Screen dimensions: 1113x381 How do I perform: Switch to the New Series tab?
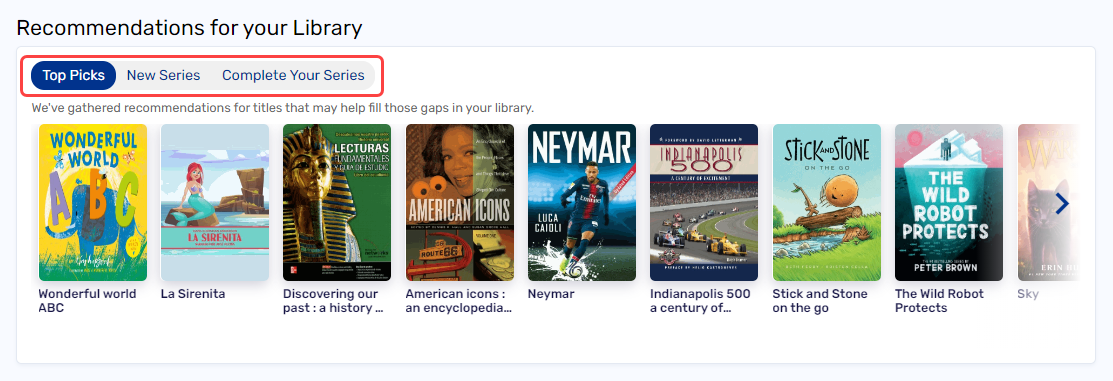163,75
